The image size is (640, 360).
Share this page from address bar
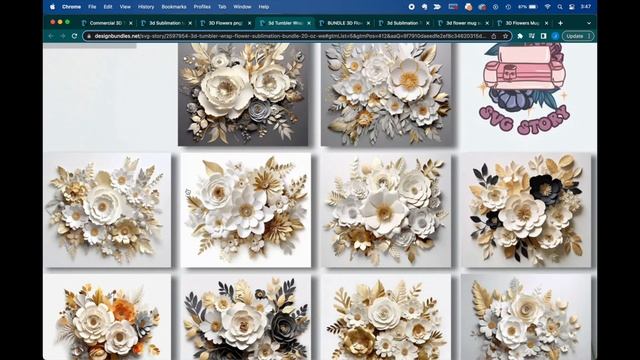click(x=493, y=36)
